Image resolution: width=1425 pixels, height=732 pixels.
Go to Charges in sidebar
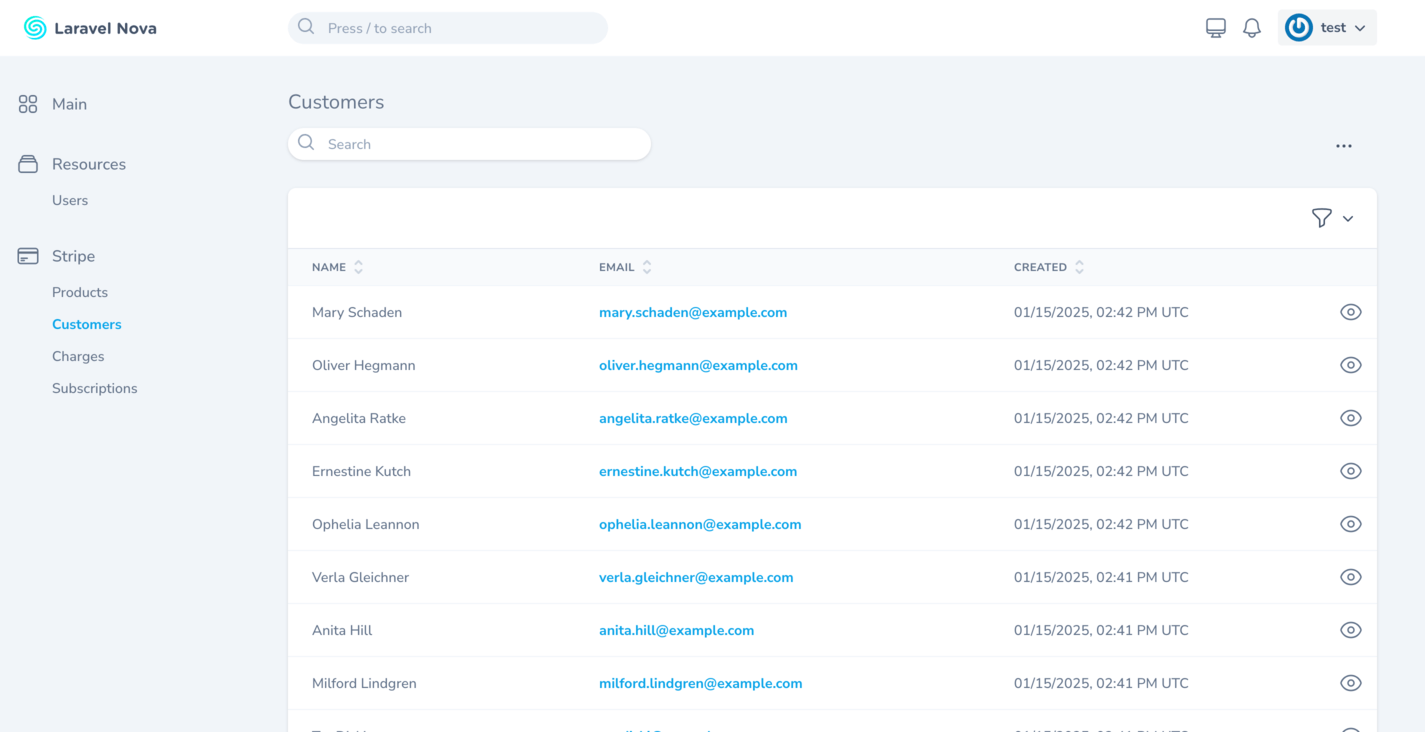[x=78, y=356]
